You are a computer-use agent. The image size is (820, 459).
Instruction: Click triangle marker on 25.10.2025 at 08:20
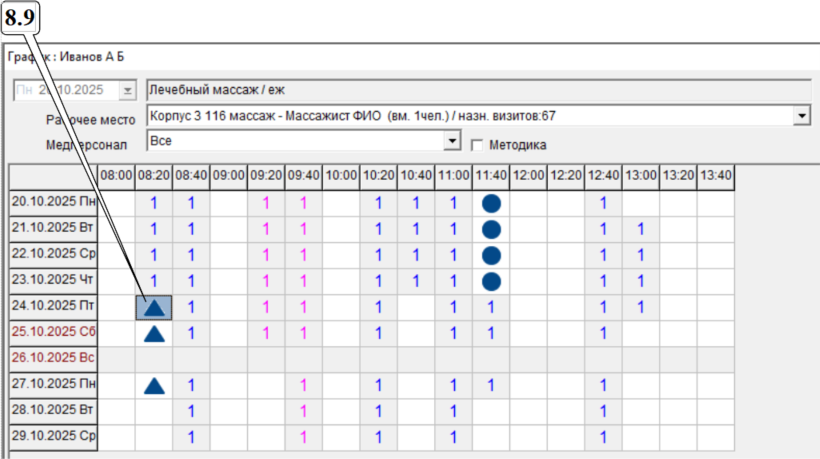pyautogui.click(x=154, y=333)
